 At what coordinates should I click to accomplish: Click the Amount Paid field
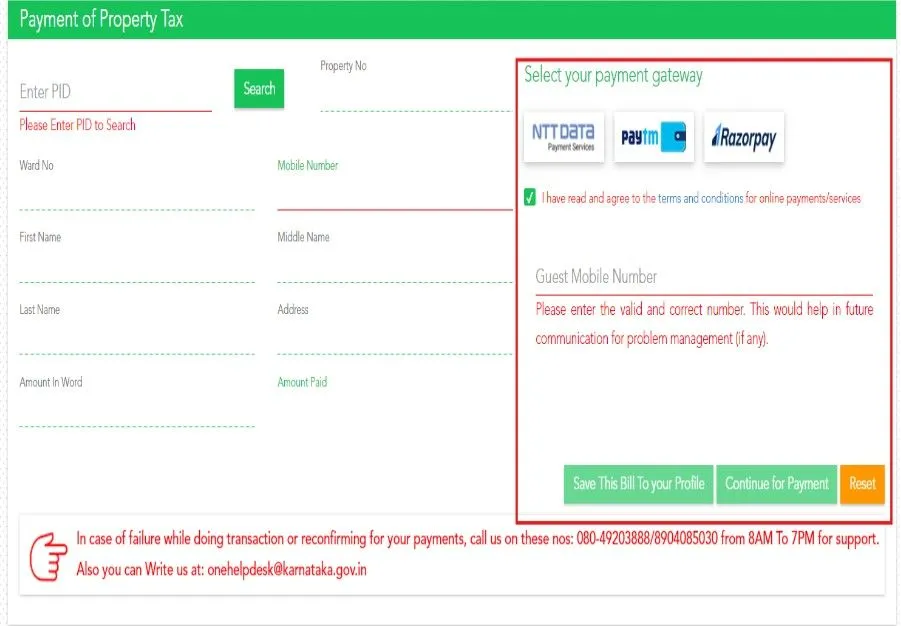pyautogui.click(x=394, y=411)
